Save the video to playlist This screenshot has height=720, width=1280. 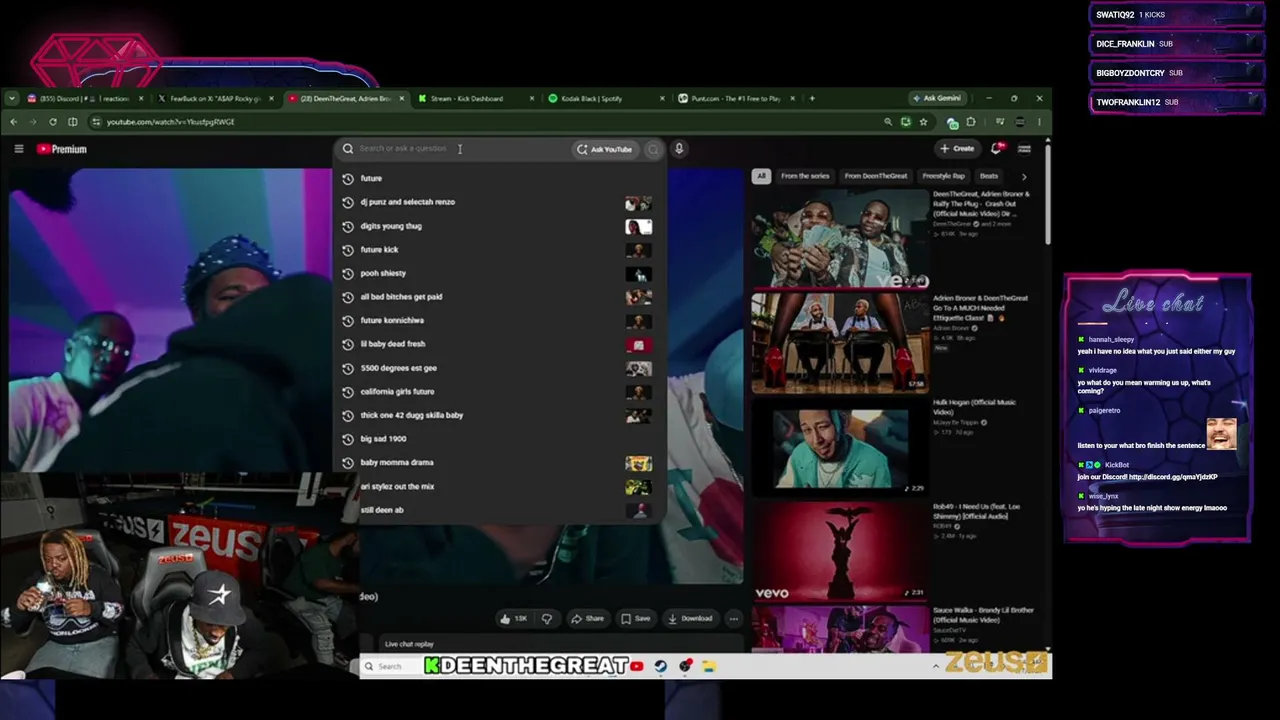(x=636, y=619)
